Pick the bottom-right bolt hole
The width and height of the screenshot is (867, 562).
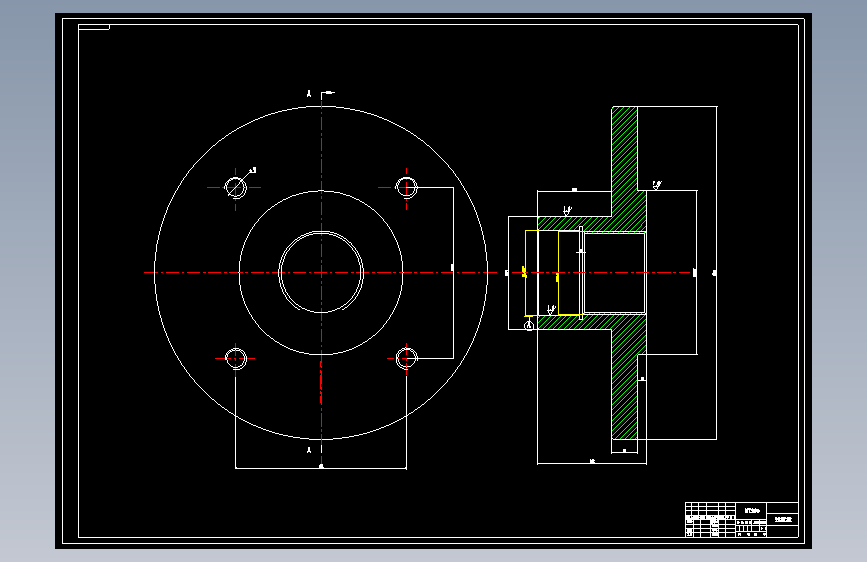406,358
